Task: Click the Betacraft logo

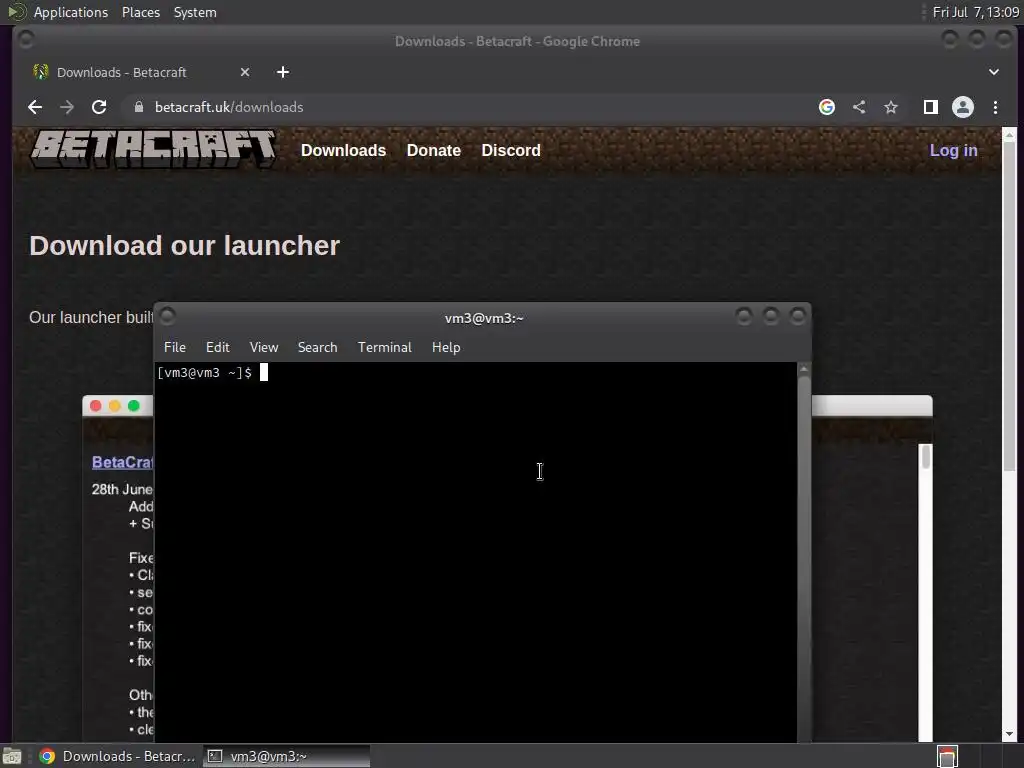Action: coord(153,149)
